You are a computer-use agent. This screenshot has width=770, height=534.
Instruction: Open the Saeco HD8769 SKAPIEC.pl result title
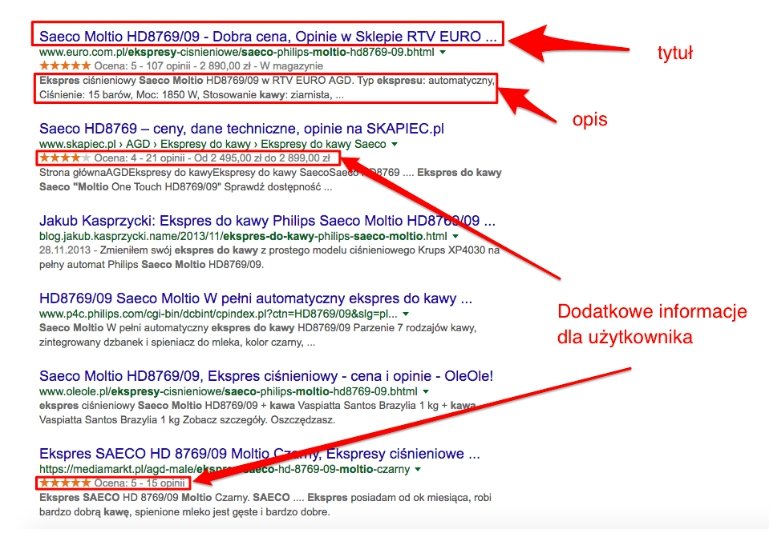(242, 129)
